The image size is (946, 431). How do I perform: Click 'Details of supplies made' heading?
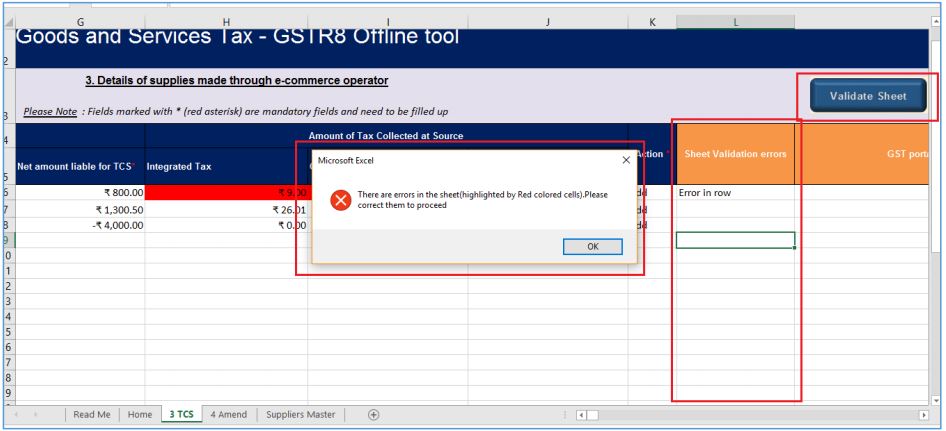point(236,80)
